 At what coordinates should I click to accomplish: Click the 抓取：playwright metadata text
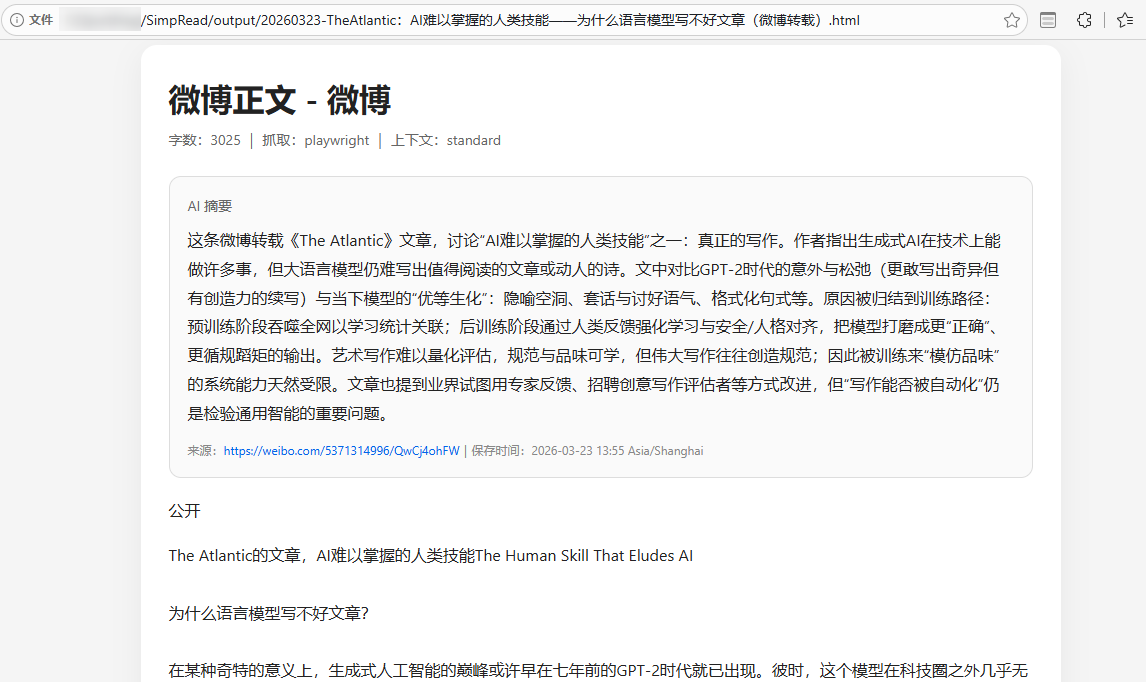tap(315, 141)
